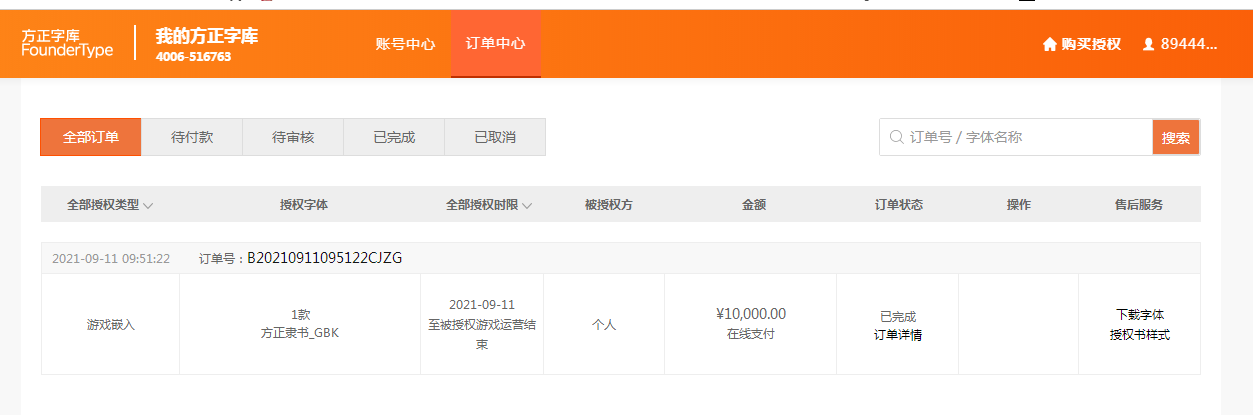The width and height of the screenshot is (1253, 415).
Task: Click the 售后服务 column header
Action: pos(1139,204)
